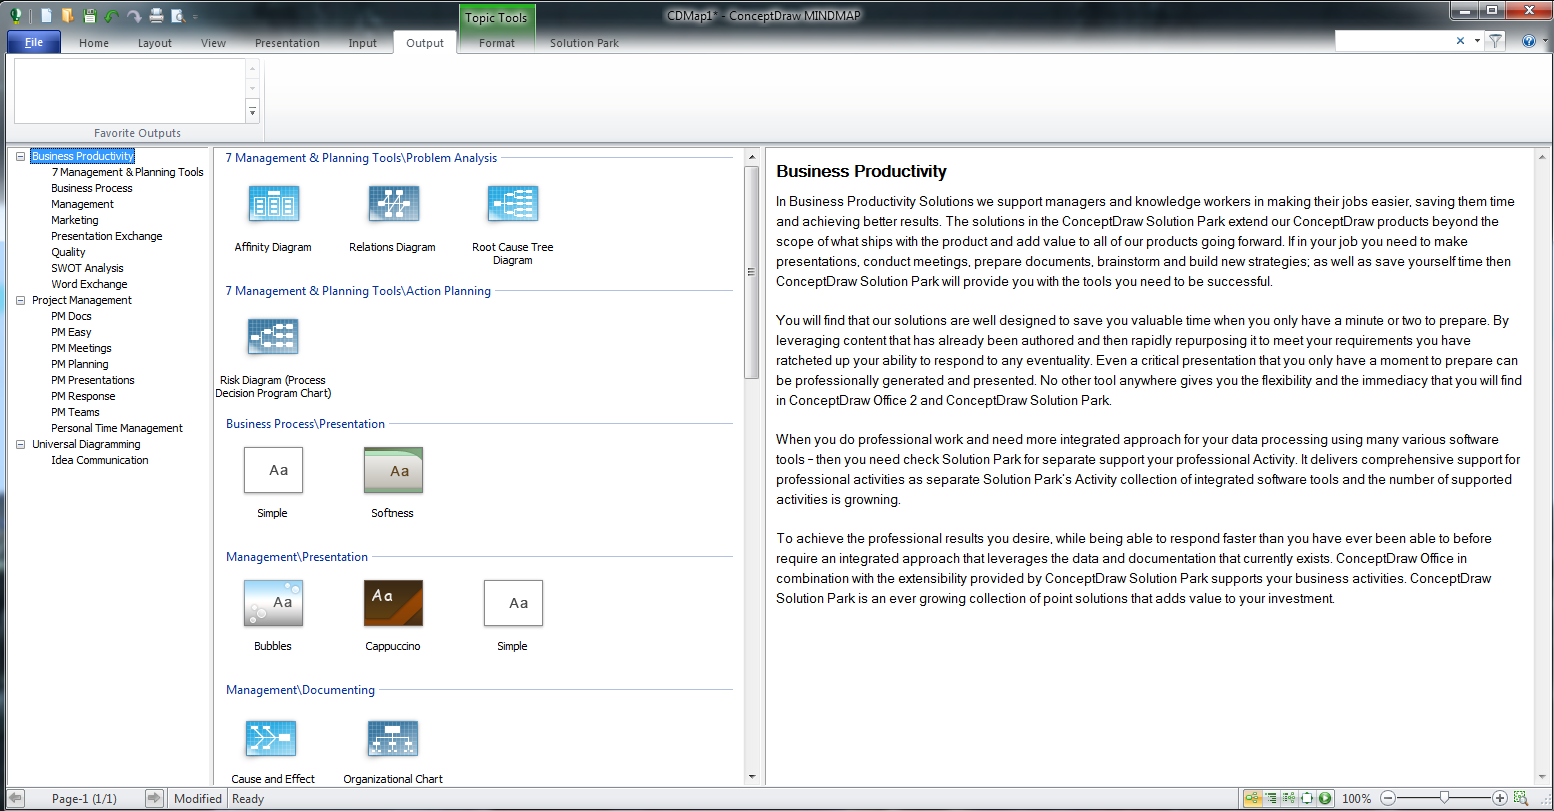Click inside the ribbon search input field
This screenshot has width=1554, height=811.
(1394, 41)
